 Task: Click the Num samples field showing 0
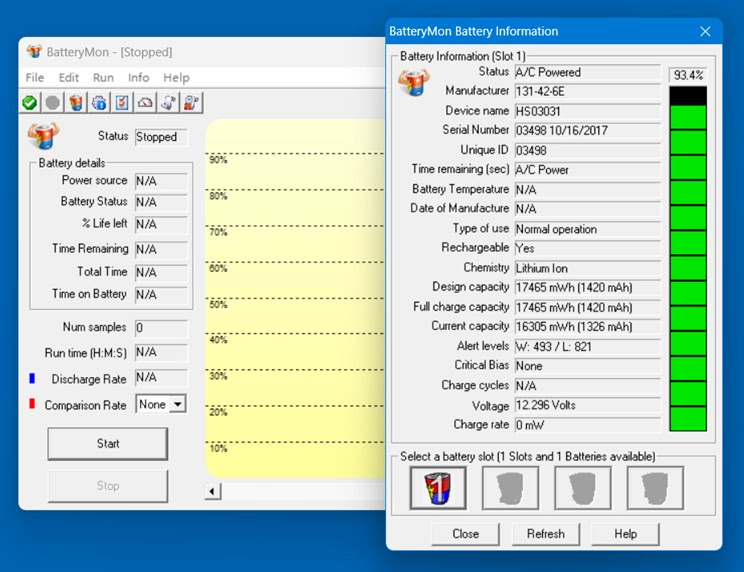pos(161,328)
